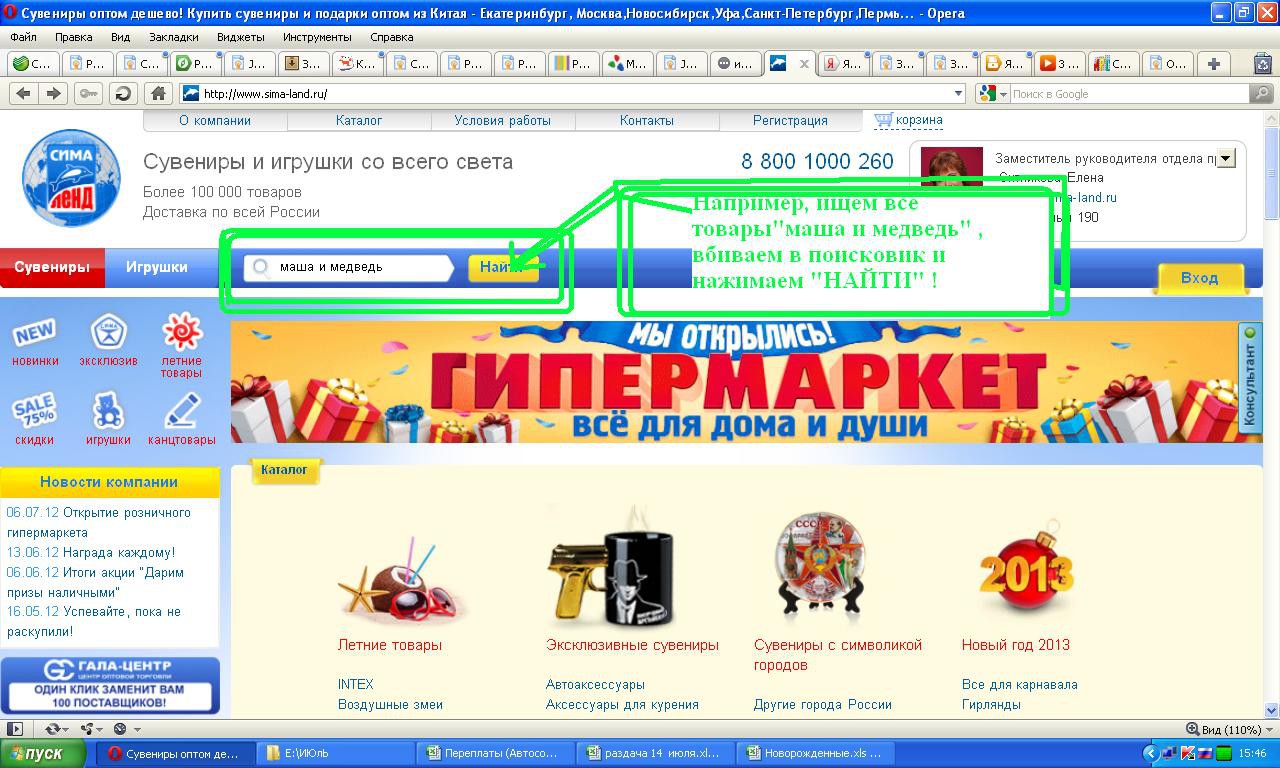The width and height of the screenshot is (1280, 768).
Task: Open the Летние товары category link
Action: (x=390, y=645)
